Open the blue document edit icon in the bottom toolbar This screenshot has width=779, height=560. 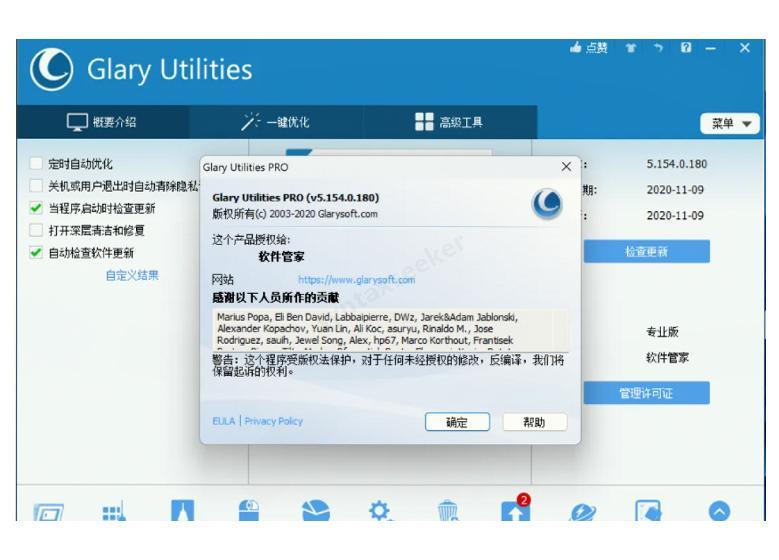pyautogui.click(x=648, y=511)
